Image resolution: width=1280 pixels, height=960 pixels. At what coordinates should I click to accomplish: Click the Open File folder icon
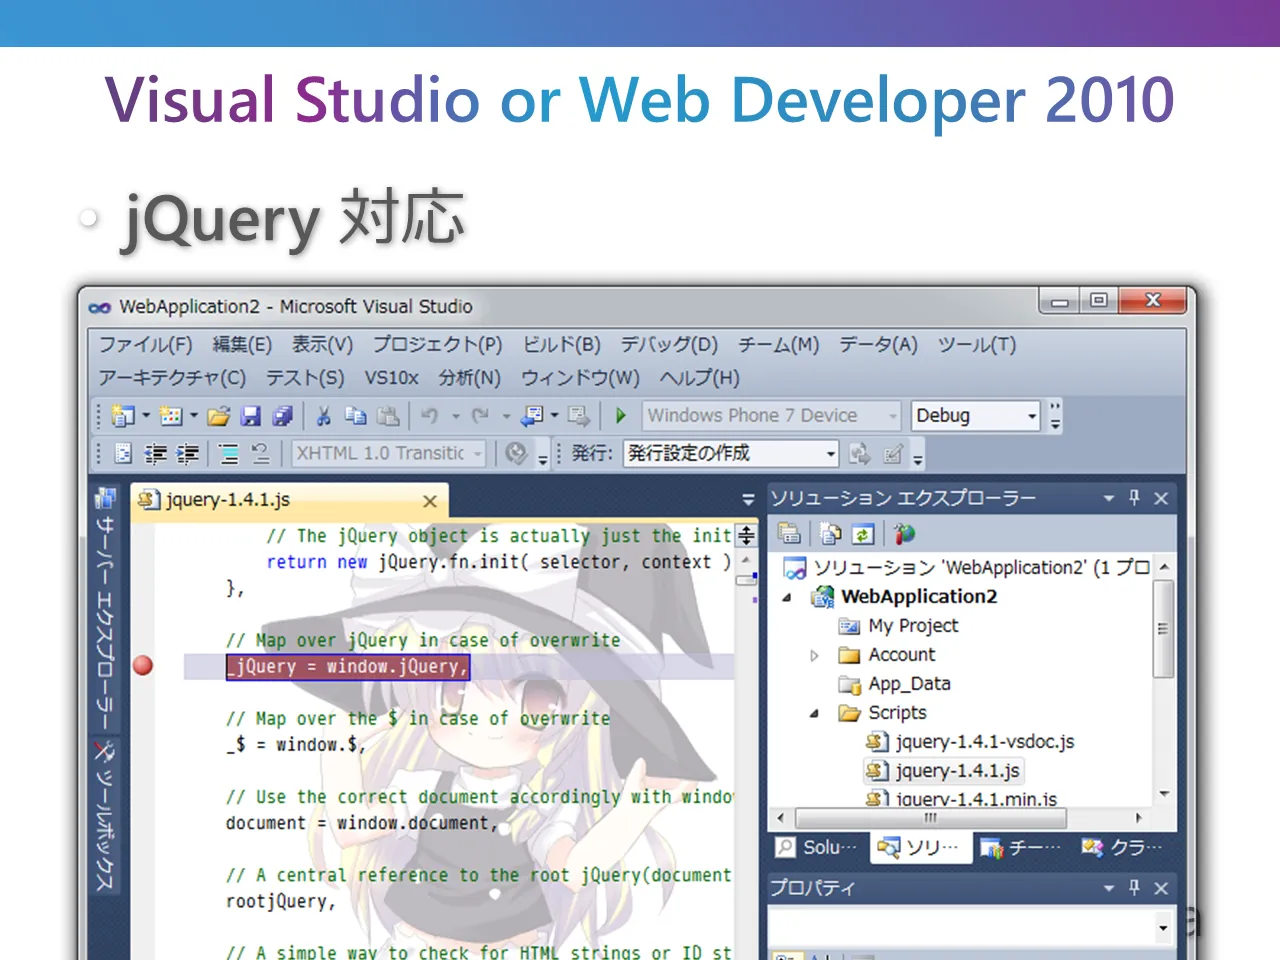point(220,415)
